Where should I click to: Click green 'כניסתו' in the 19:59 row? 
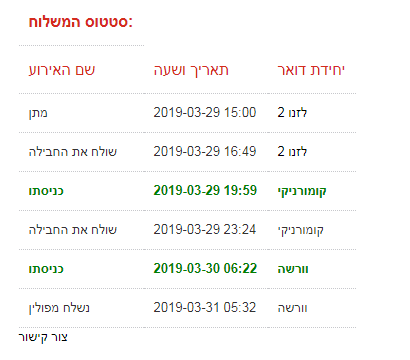pos(46,191)
